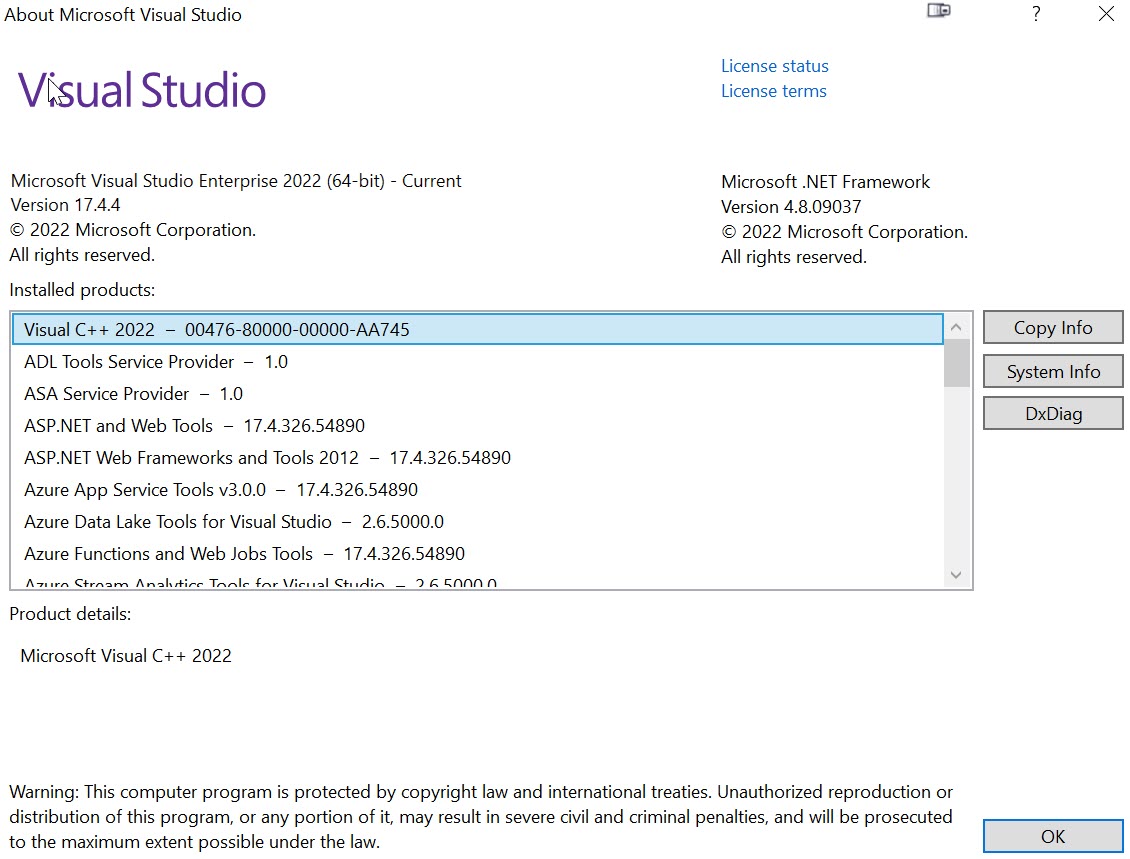The image size is (1130, 859).
Task: Select ASA Service Provider entry
Action: (x=133, y=394)
